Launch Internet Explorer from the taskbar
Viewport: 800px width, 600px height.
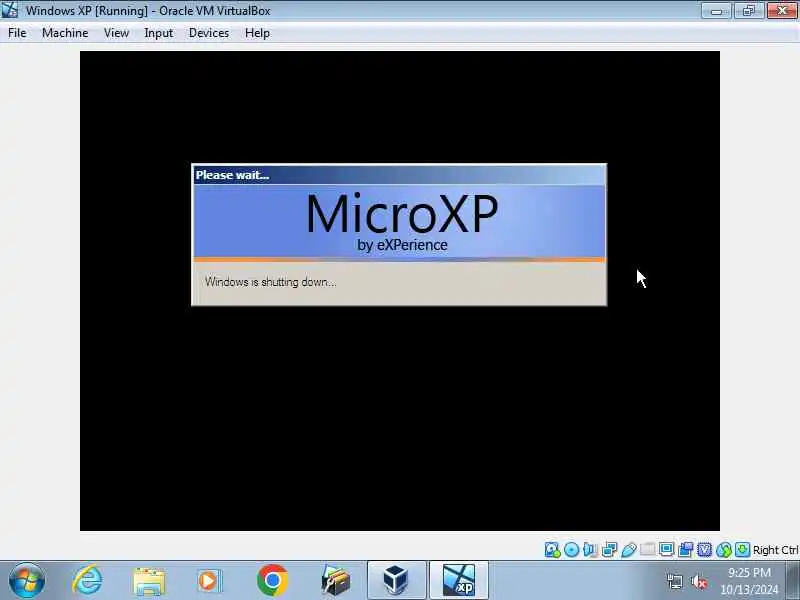click(x=87, y=581)
